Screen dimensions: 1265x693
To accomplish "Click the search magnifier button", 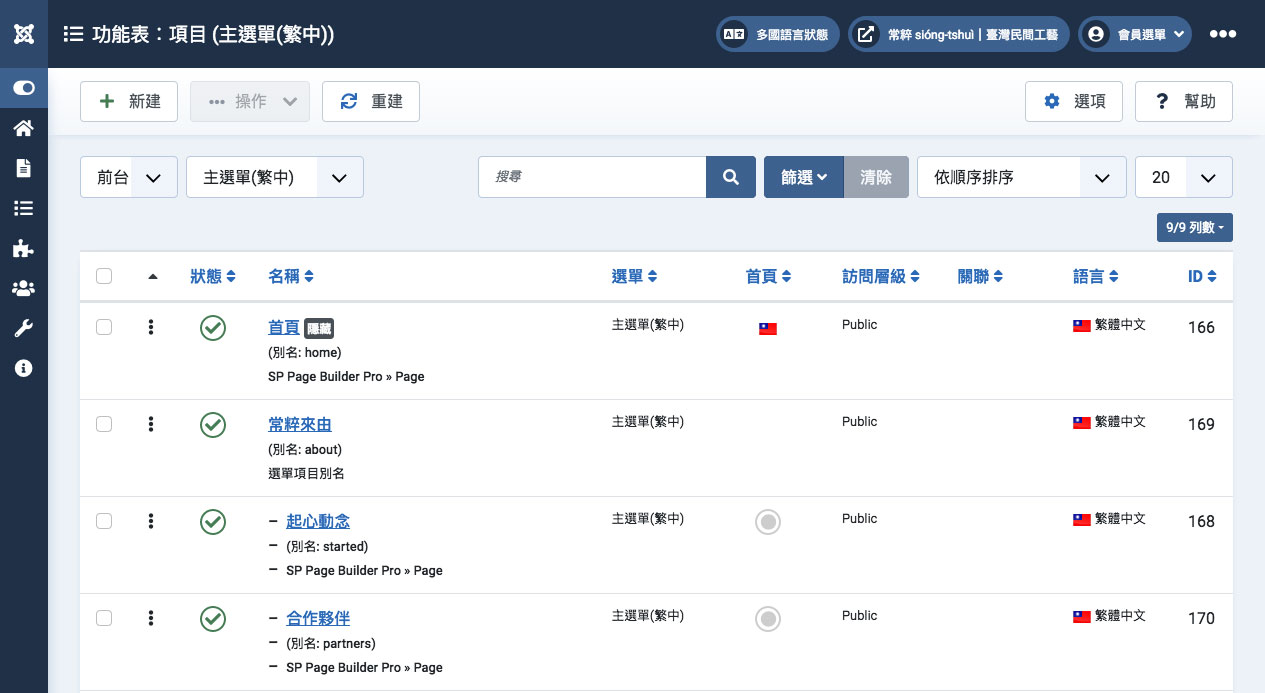I will click(x=731, y=177).
